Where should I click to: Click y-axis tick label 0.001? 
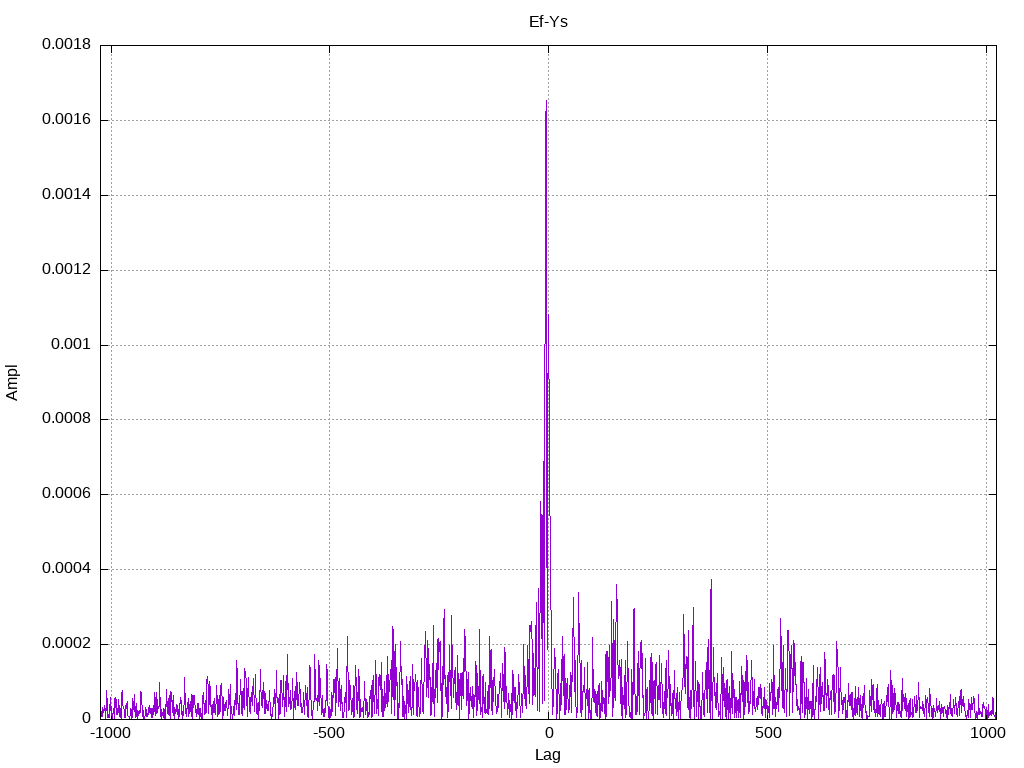[x=71, y=344]
